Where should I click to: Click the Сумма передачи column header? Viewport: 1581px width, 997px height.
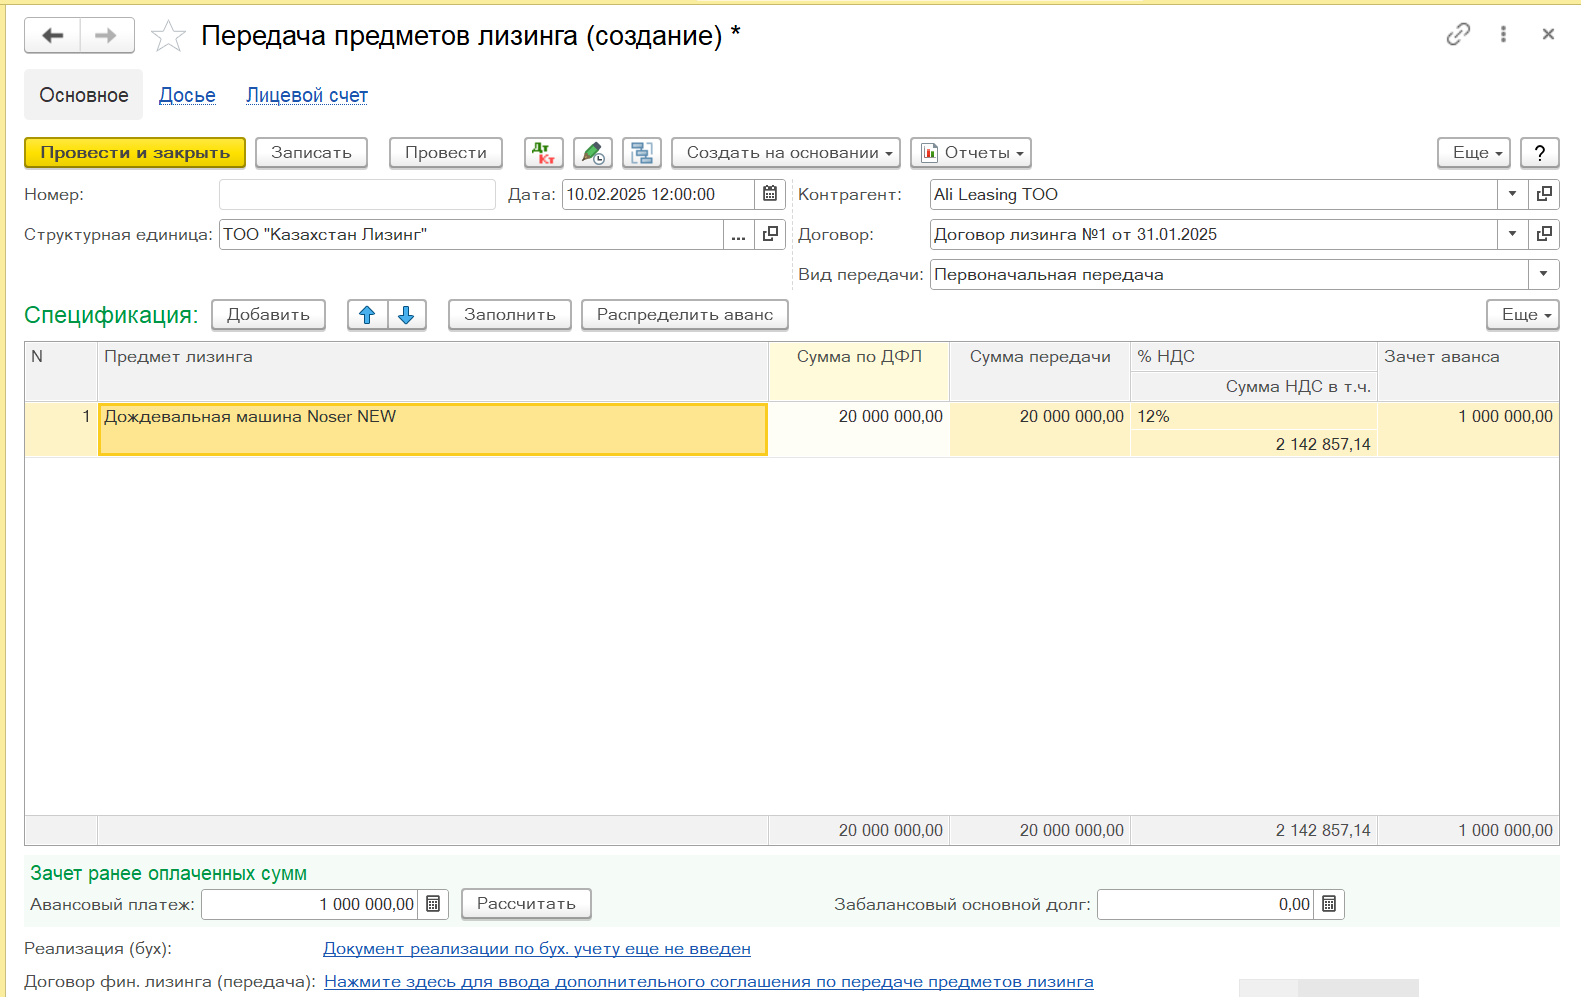[x=1040, y=371]
